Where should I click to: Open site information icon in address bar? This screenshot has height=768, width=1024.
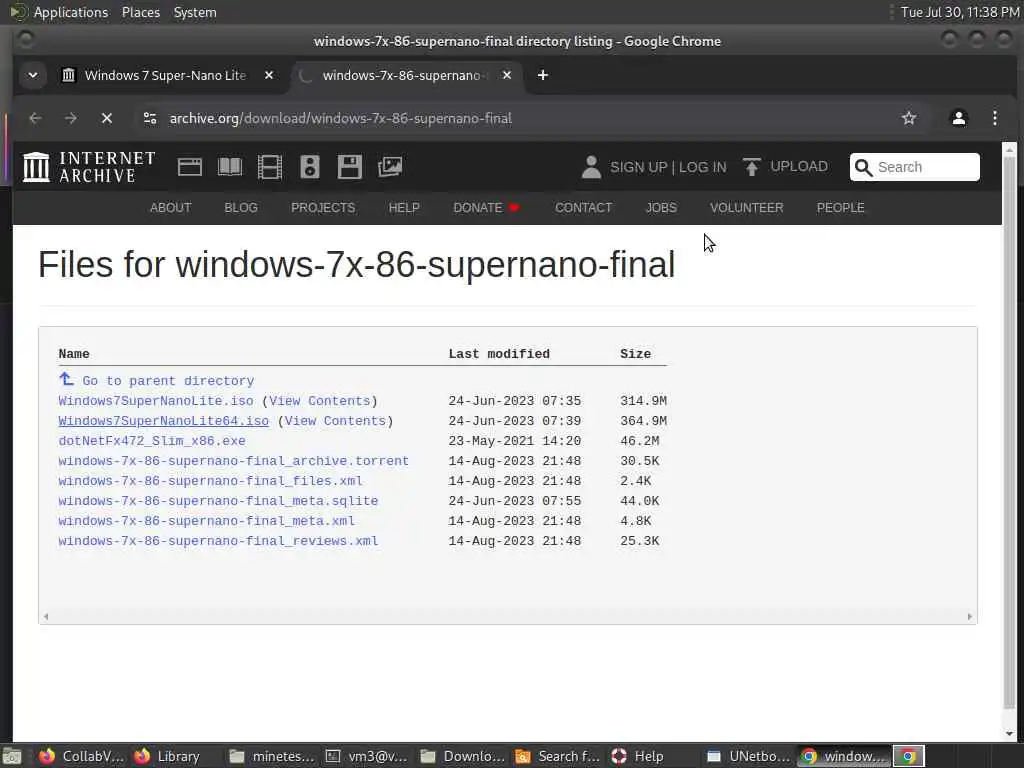(x=150, y=118)
